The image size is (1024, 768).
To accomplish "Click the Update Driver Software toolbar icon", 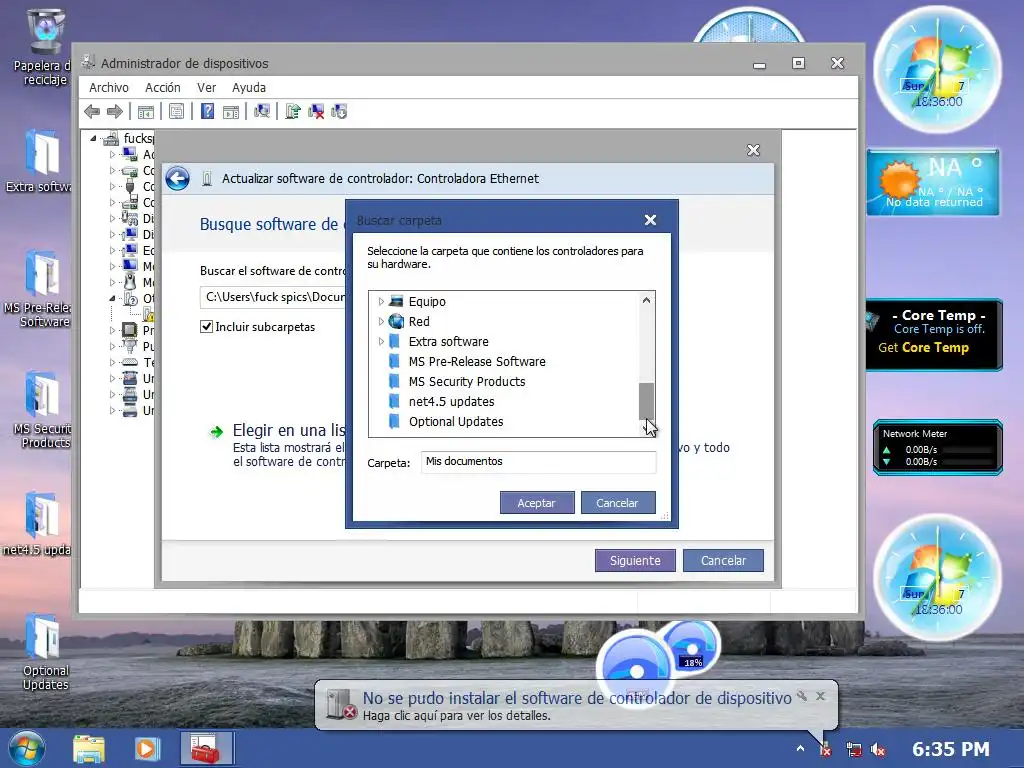I will 293,112.
